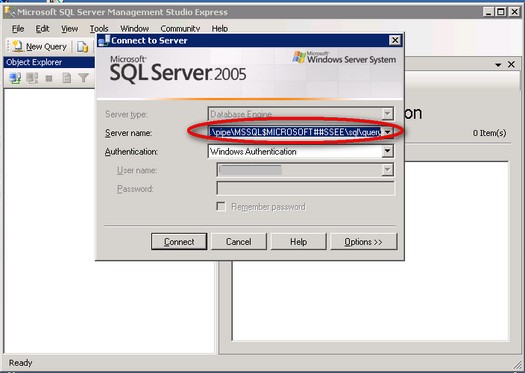Image resolution: width=525 pixels, height=373 pixels.
Task: Open the Tools menu
Action: (x=99, y=29)
